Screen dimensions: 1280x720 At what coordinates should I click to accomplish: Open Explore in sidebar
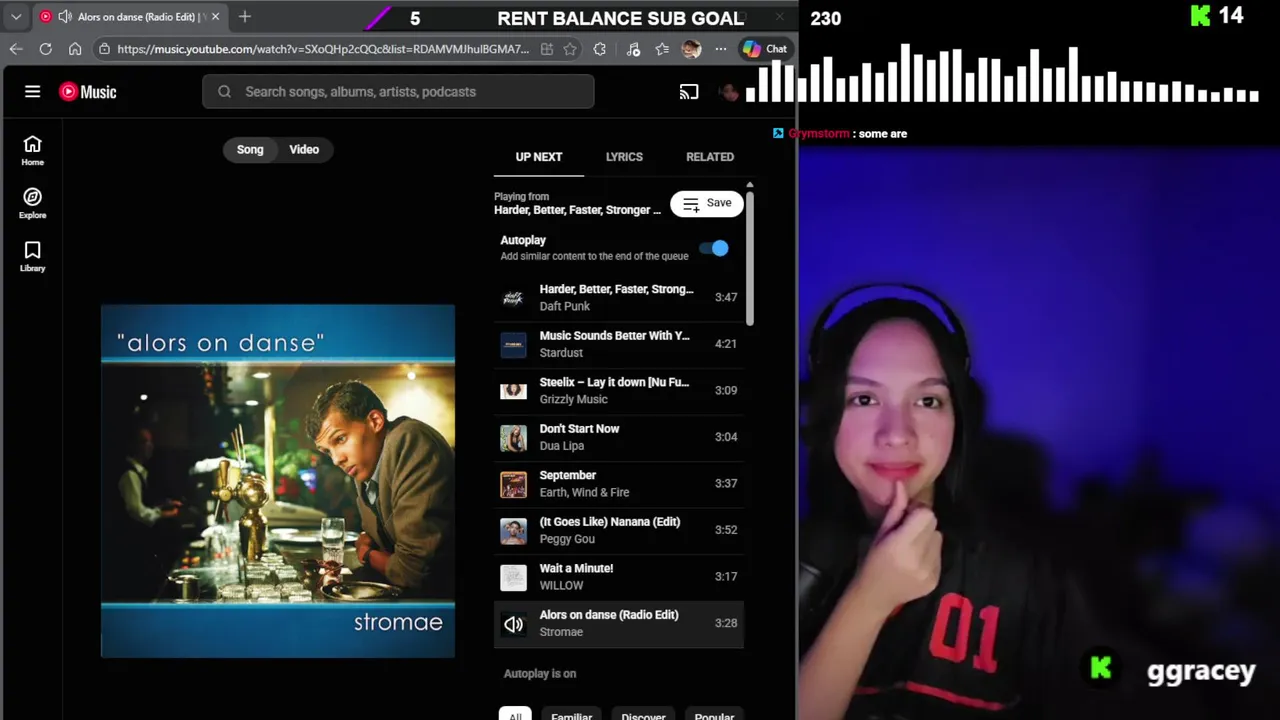[32, 204]
